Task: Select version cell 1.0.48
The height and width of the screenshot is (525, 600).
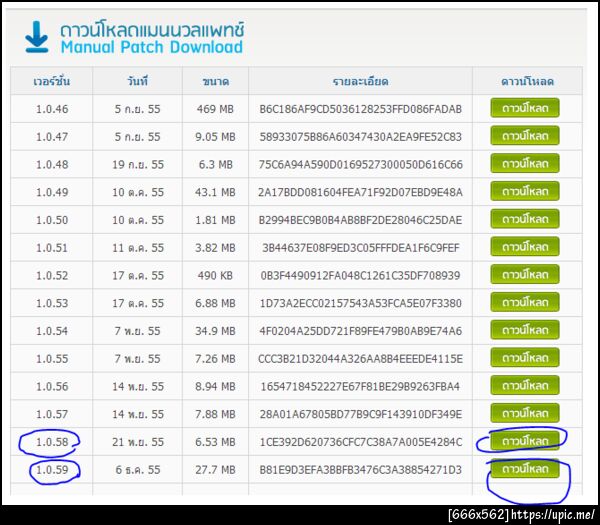Action: [52, 165]
